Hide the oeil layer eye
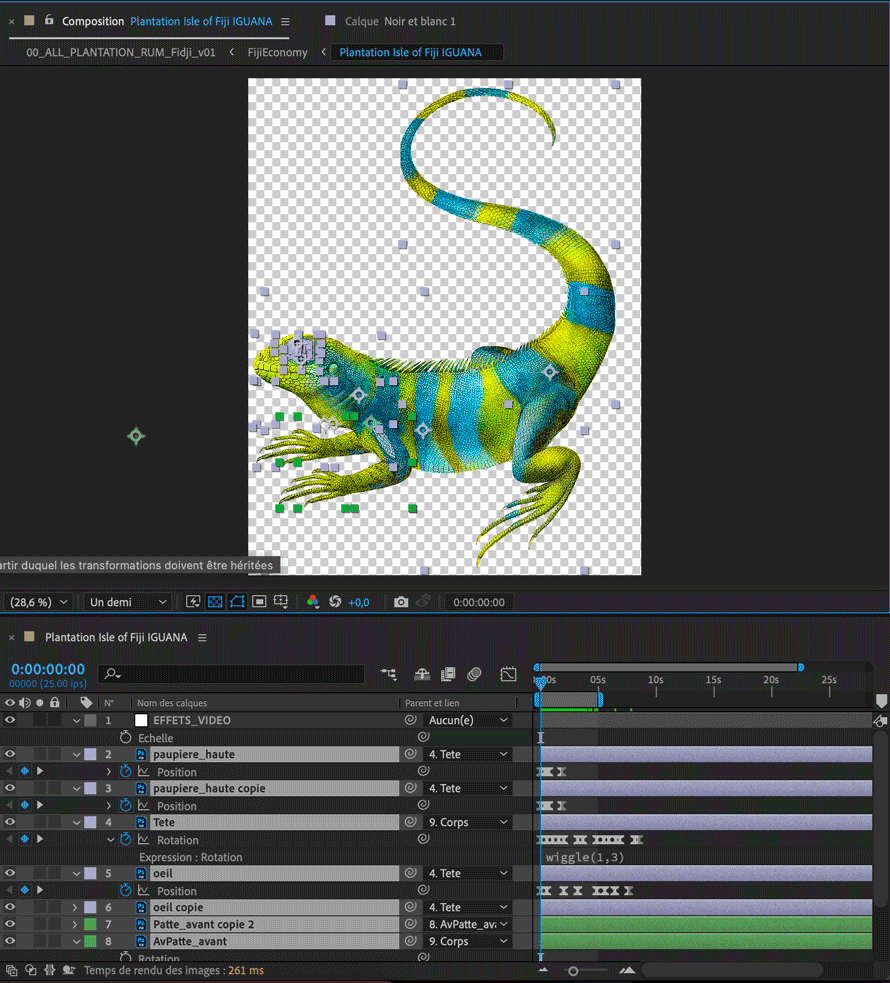890x983 pixels. pyautogui.click(x=10, y=873)
